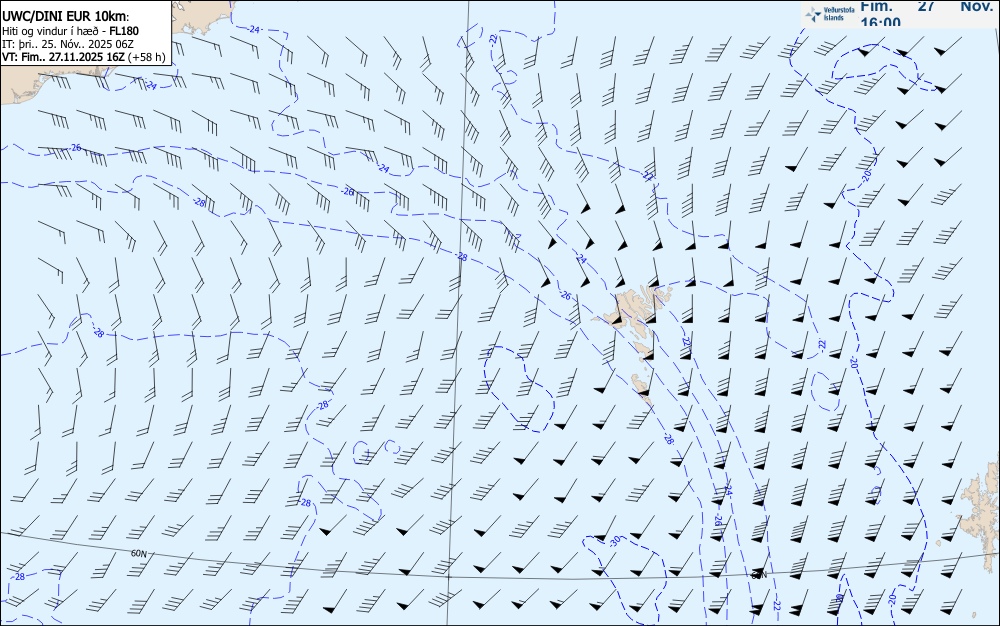1000x626 pixels.
Task: Click the 'UWC/DINI EUR 10km' chart title
Action: (x=66, y=17)
